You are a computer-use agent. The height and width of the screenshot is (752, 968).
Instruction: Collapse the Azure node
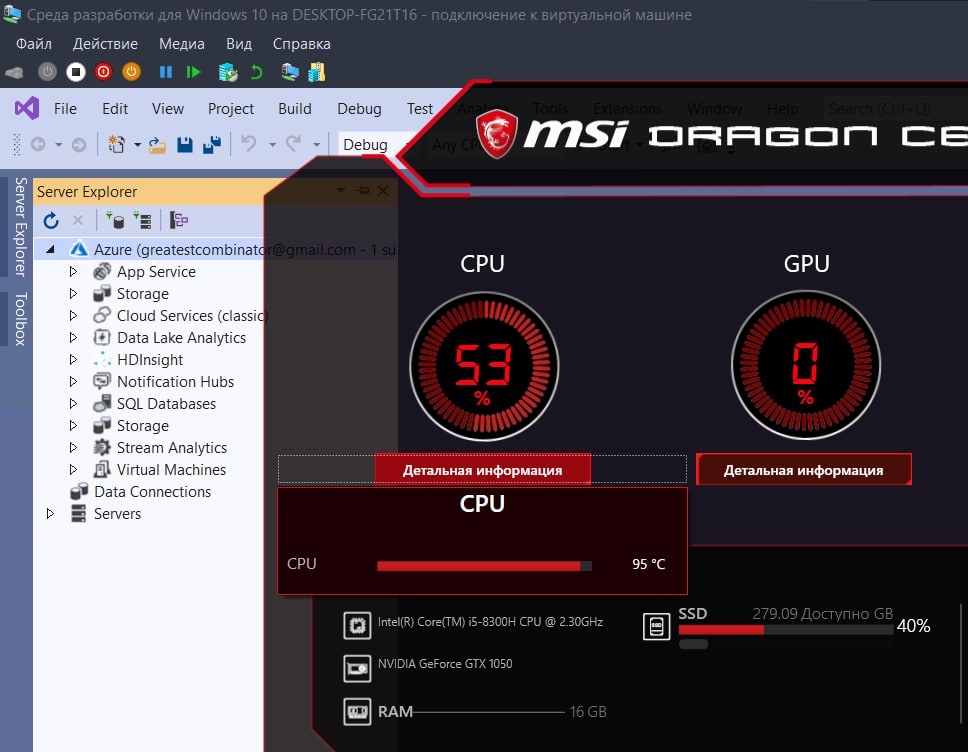click(51, 249)
